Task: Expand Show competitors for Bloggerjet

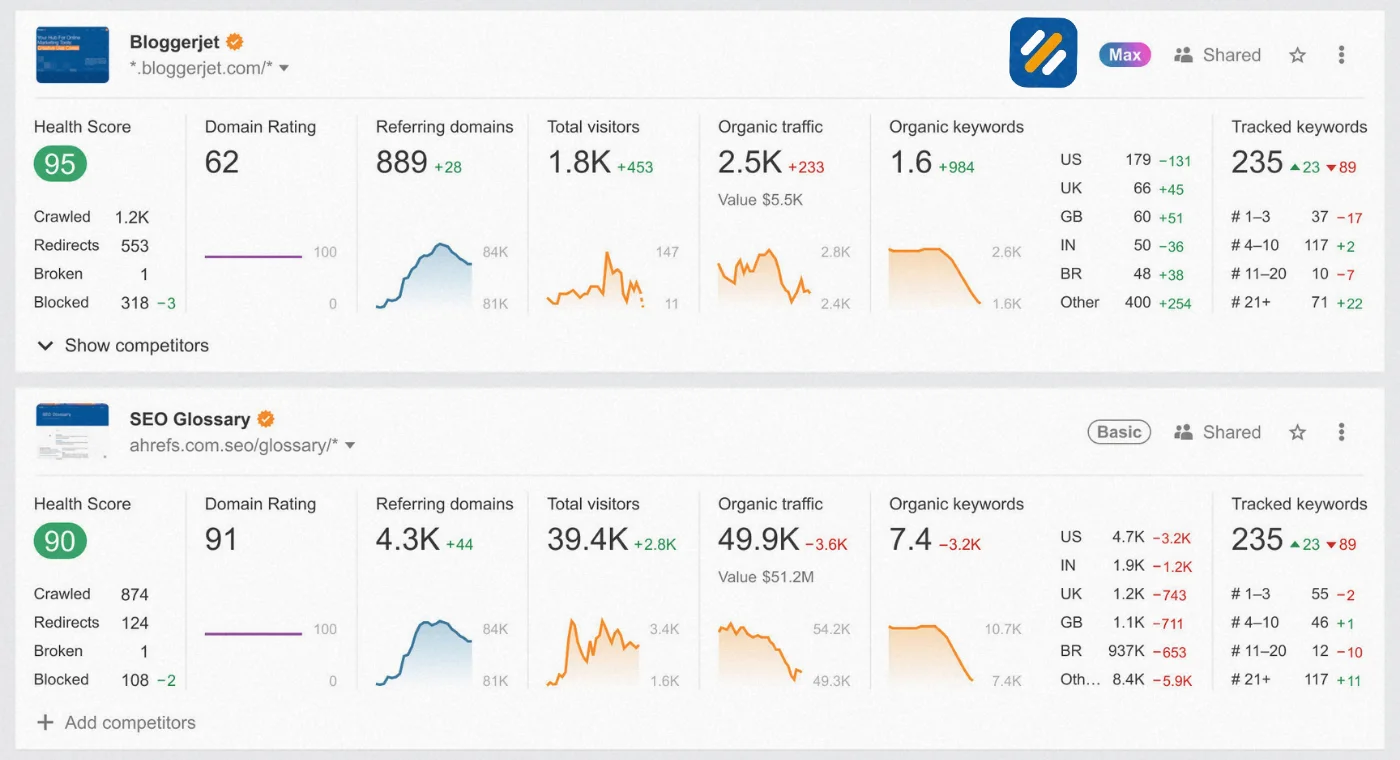Action: (x=122, y=345)
